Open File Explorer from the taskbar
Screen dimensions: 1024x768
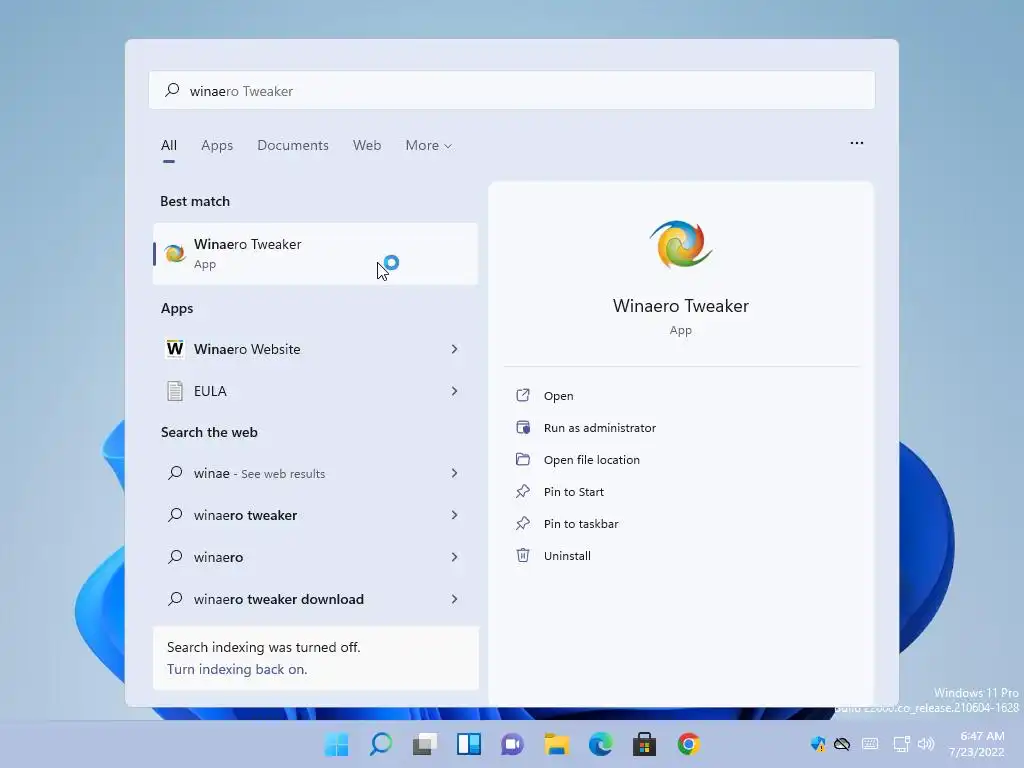[x=556, y=744]
